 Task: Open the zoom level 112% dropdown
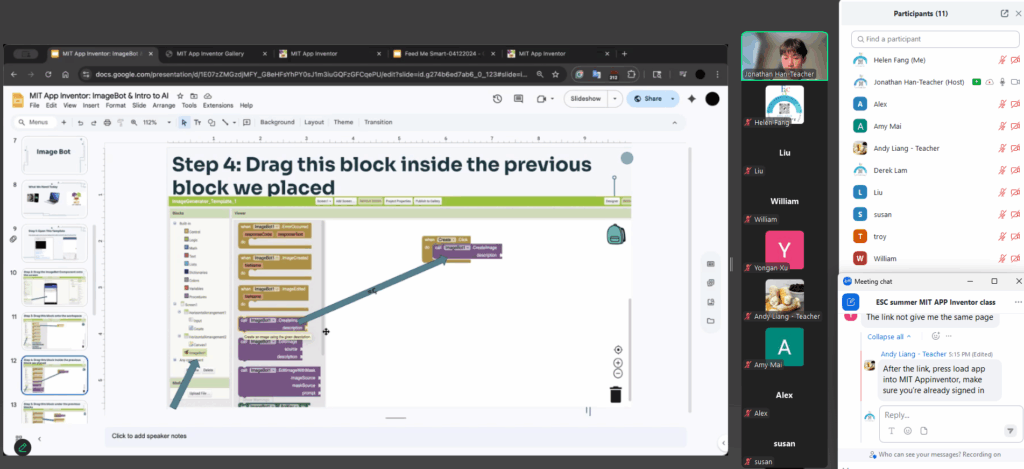point(152,122)
